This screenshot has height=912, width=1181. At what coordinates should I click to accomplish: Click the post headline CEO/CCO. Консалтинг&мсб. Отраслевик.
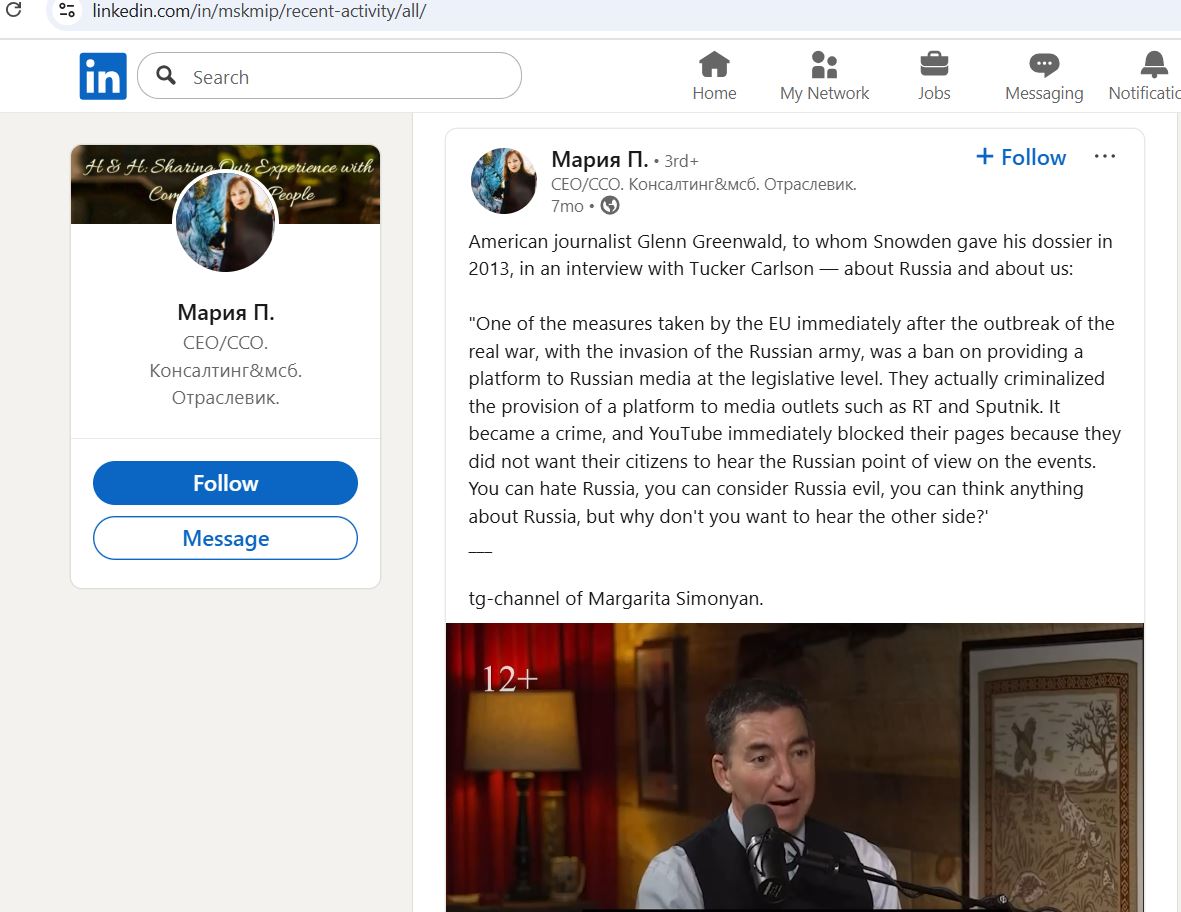[x=703, y=185]
